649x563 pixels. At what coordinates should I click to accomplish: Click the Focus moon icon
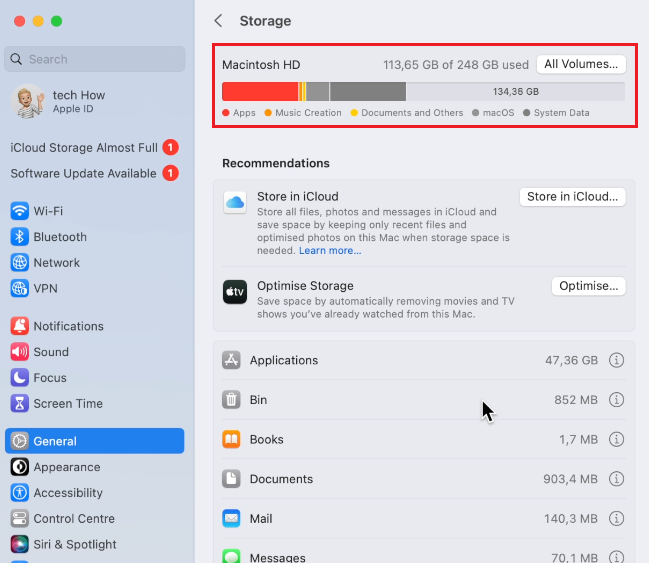(19, 378)
